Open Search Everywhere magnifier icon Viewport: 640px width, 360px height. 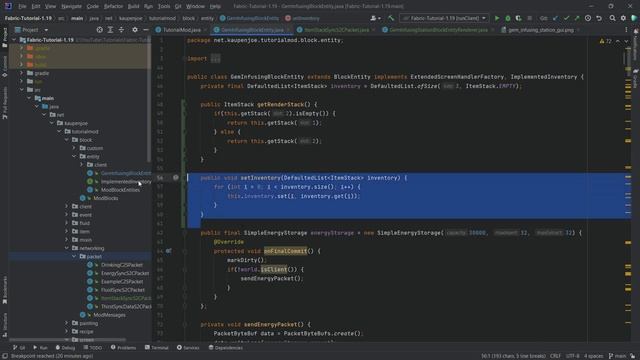tap(613, 18)
